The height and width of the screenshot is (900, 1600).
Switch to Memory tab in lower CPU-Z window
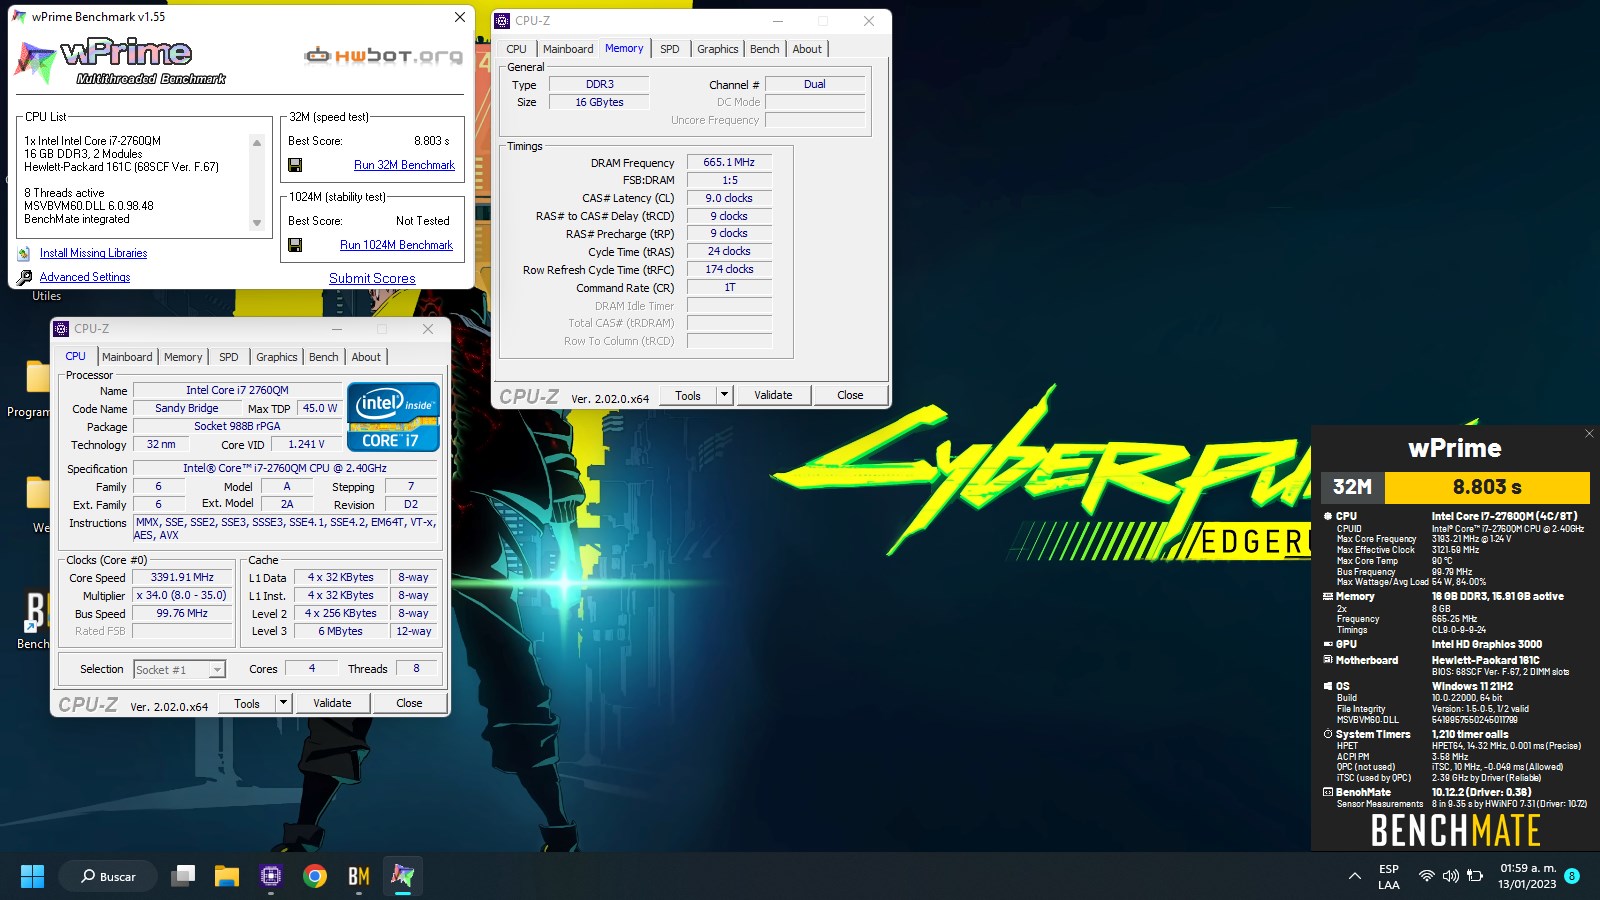pyautogui.click(x=183, y=357)
